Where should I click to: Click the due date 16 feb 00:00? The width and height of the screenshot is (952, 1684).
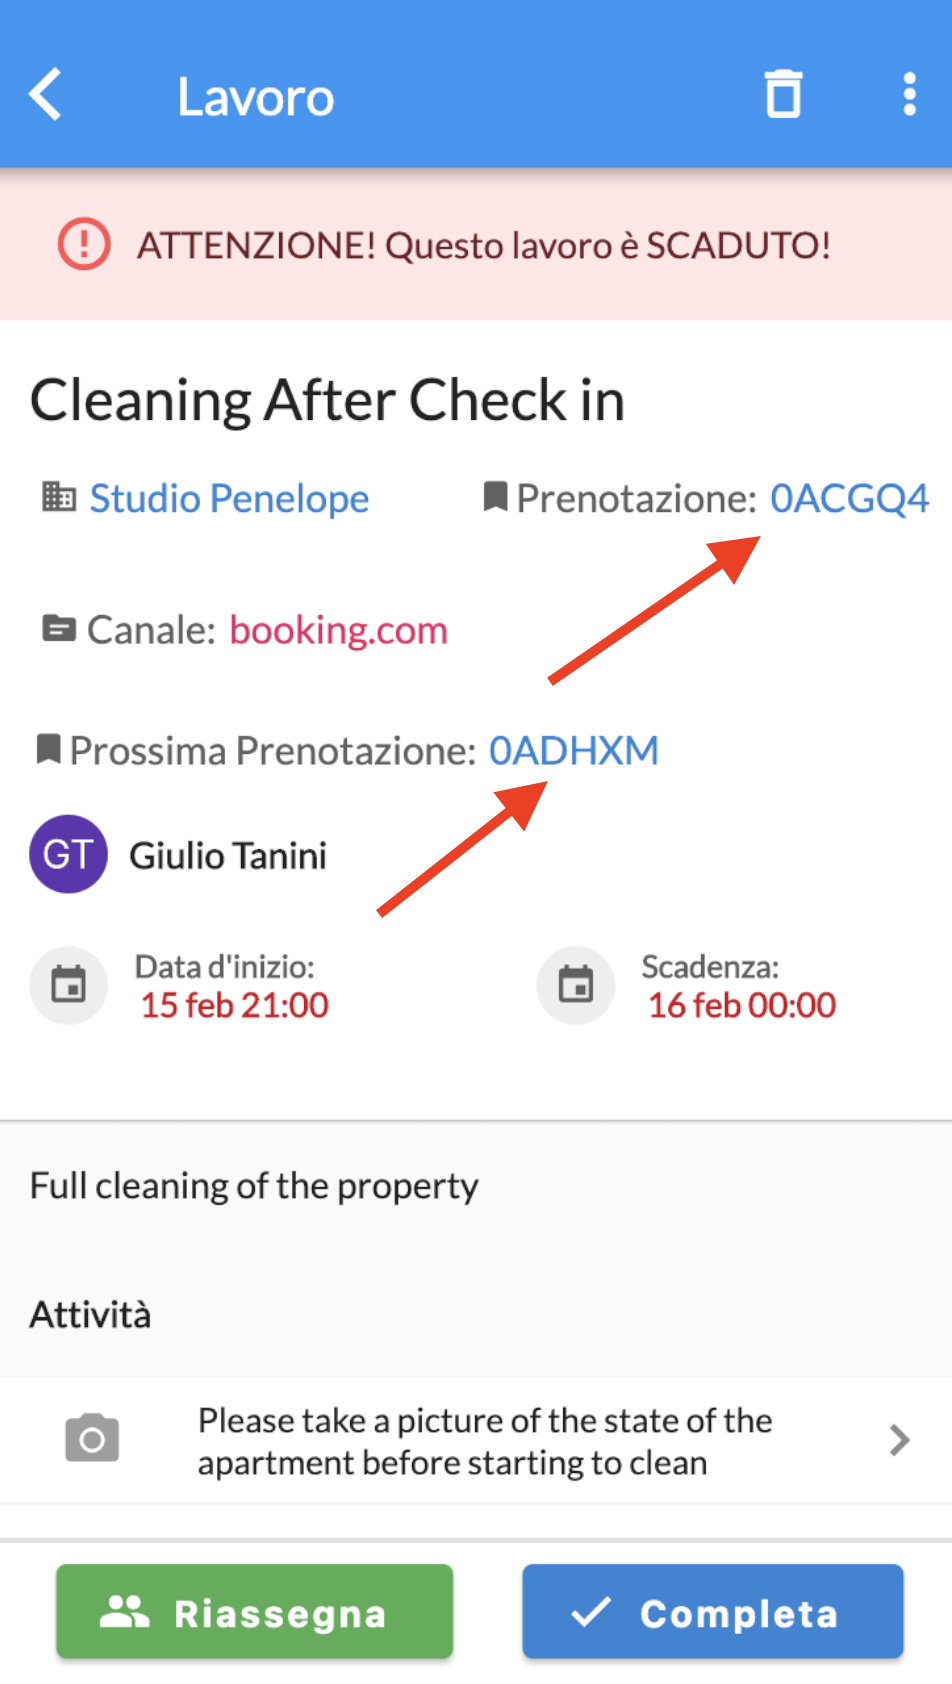tap(742, 1005)
